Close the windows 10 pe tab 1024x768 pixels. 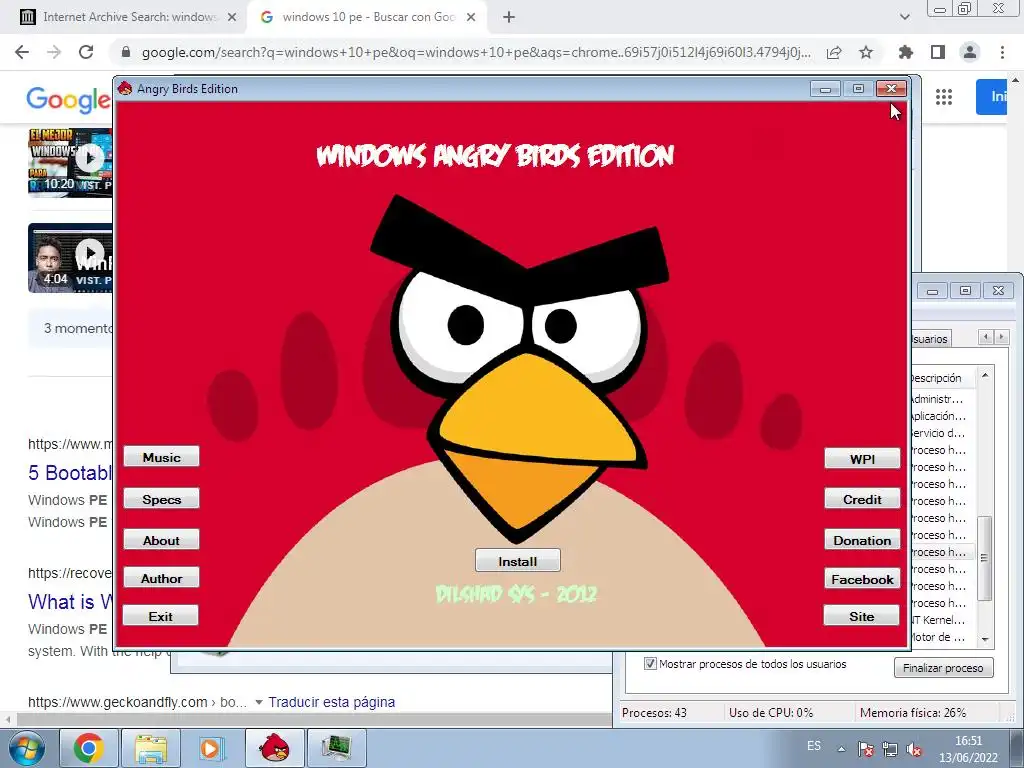pyautogui.click(x=471, y=17)
